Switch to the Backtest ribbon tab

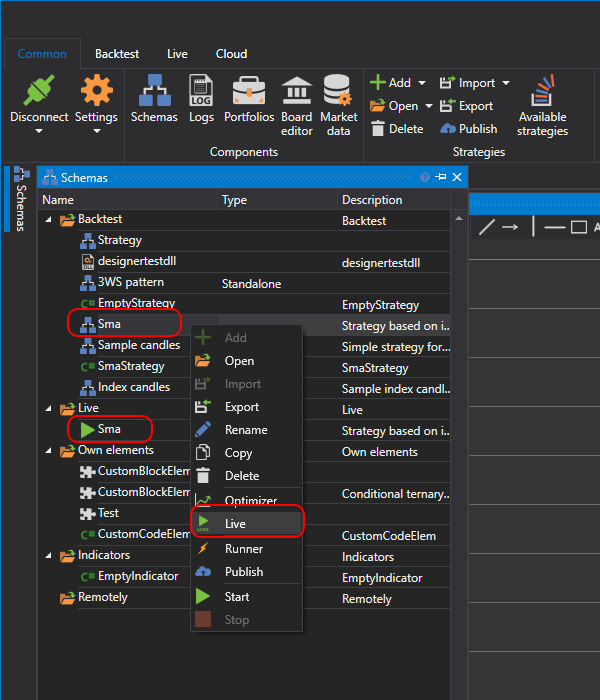tap(117, 54)
